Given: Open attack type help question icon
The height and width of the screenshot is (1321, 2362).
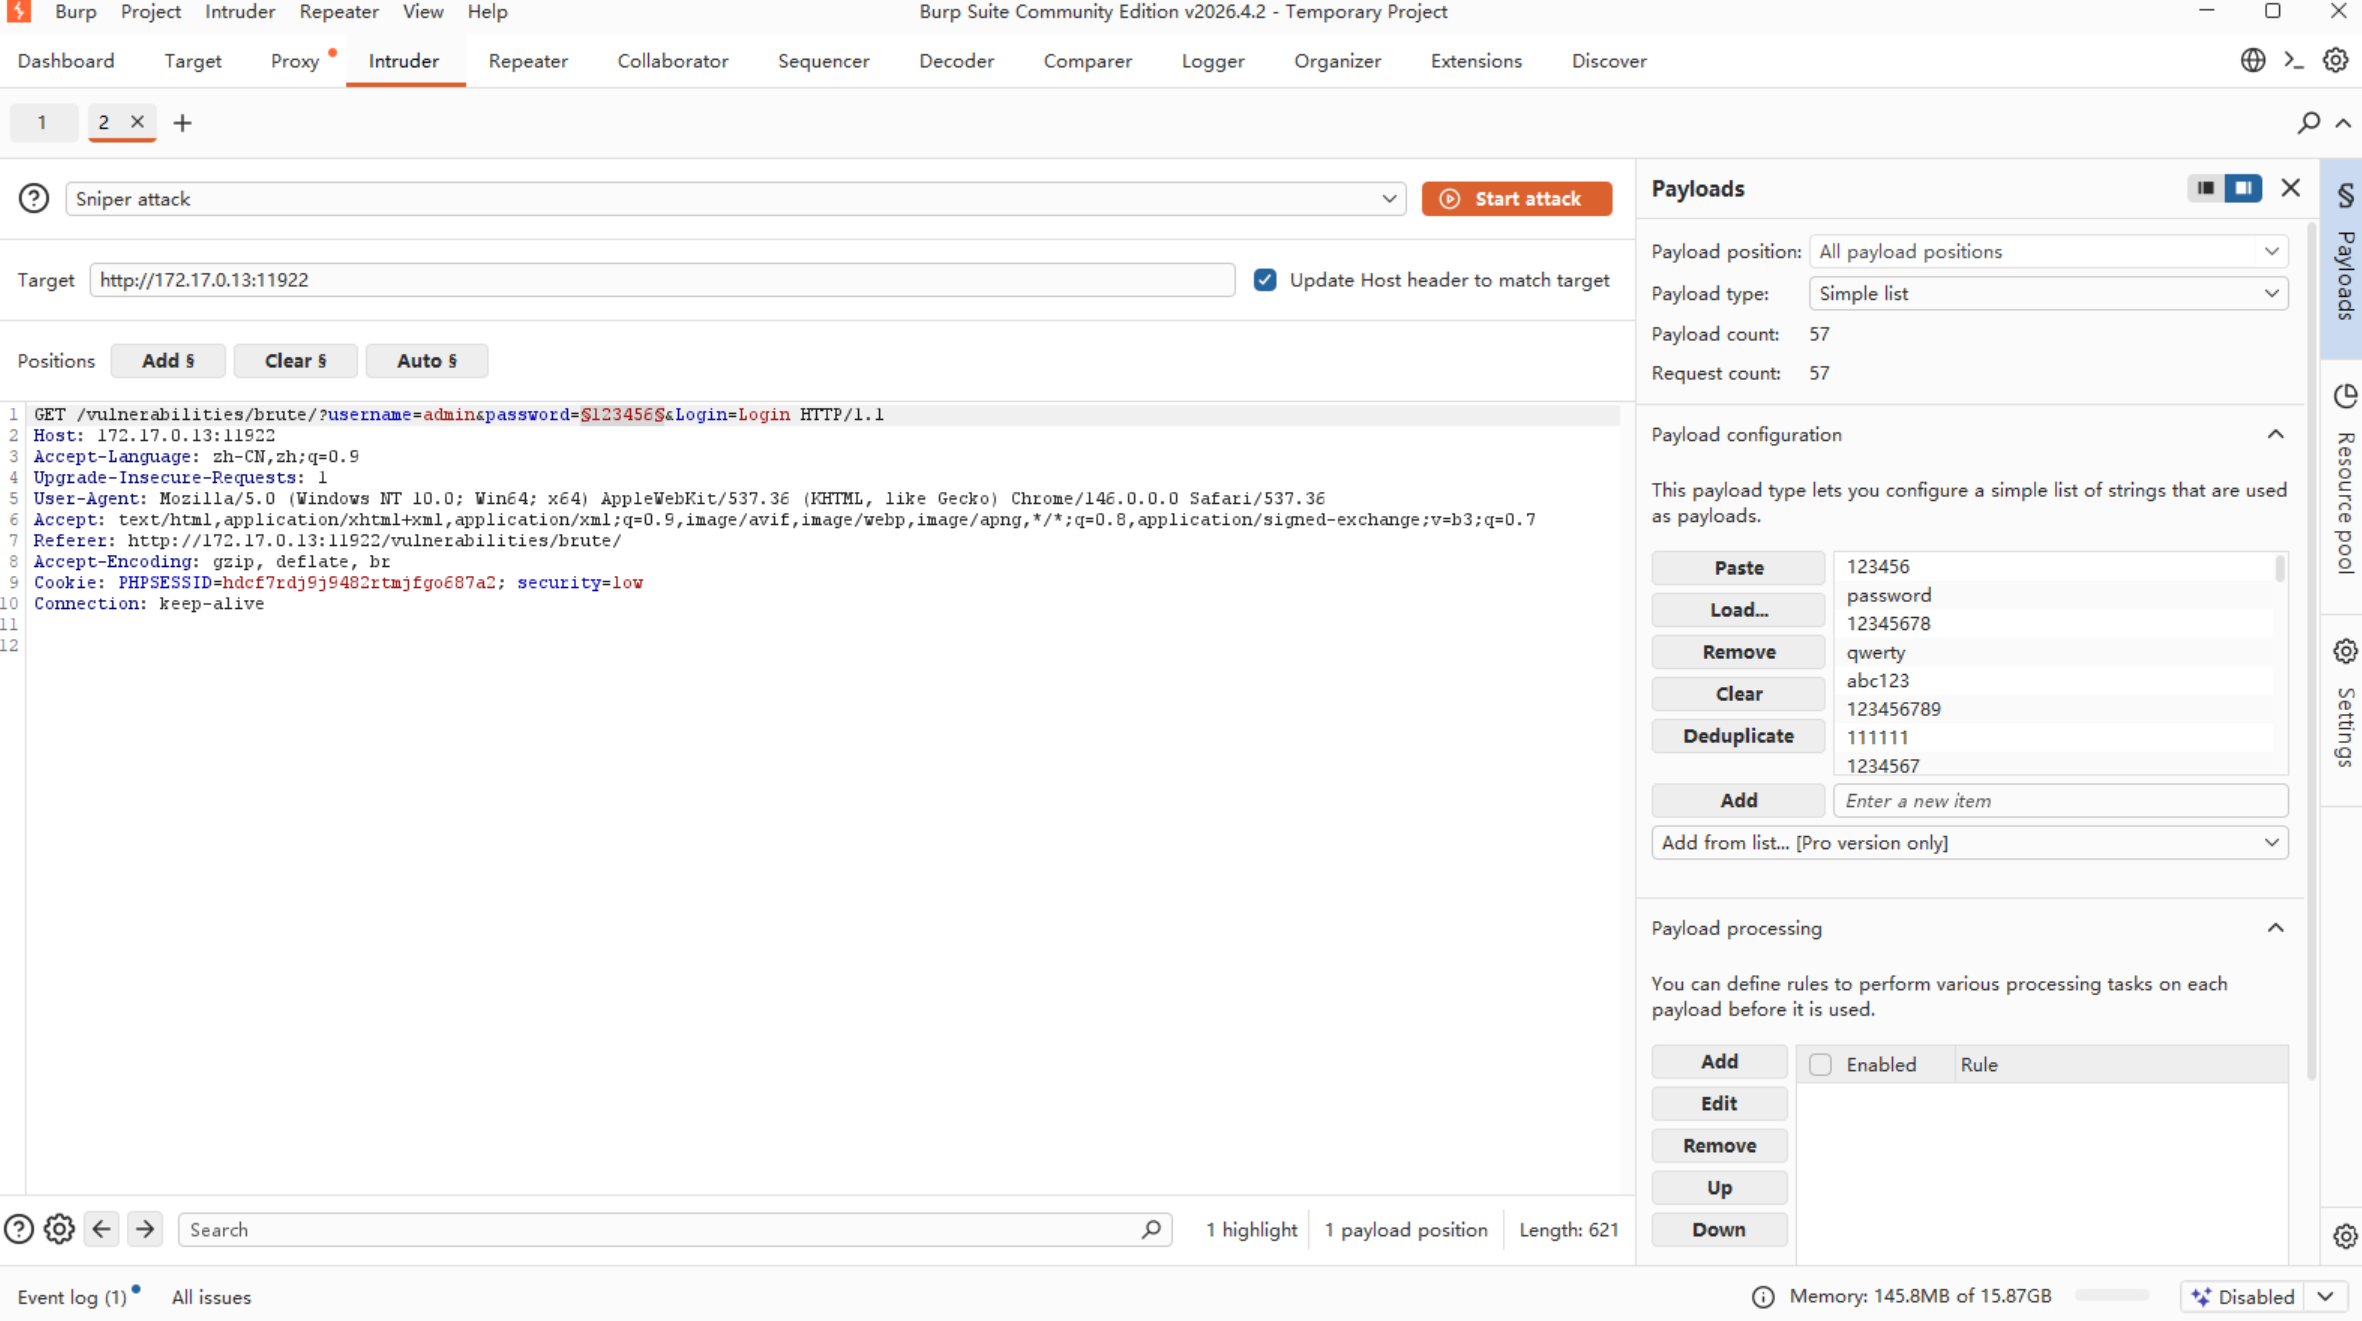Looking at the screenshot, I should point(33,198).
